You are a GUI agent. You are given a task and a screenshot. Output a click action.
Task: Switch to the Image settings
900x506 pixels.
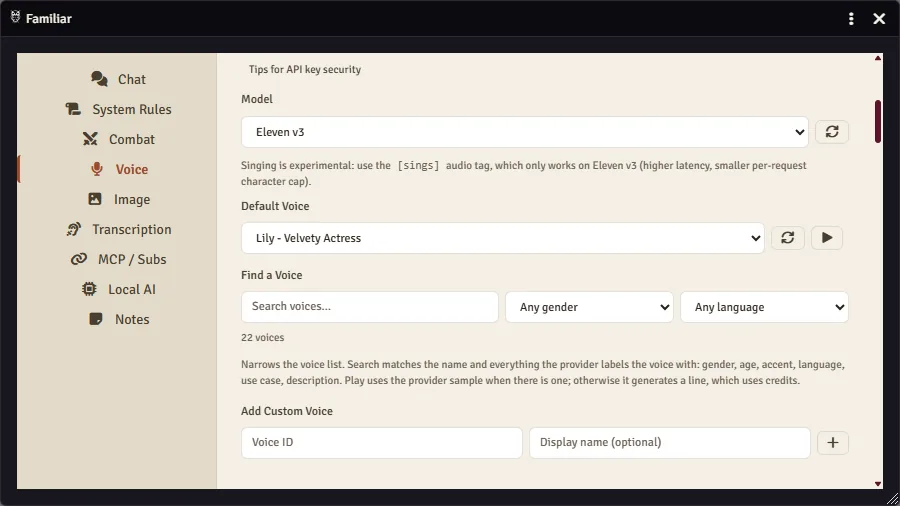click(118, 199)
